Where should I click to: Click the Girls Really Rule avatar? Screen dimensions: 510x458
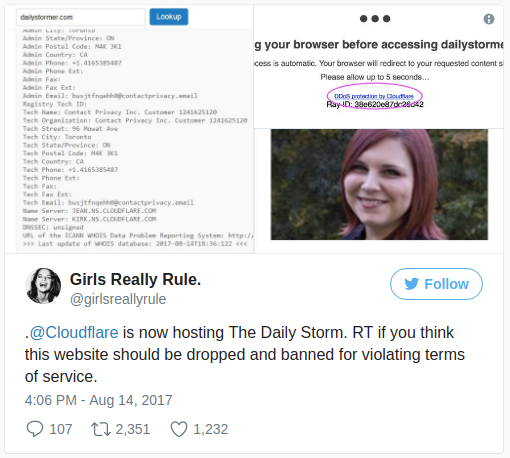pyautogui.click(x=43, y=286)
